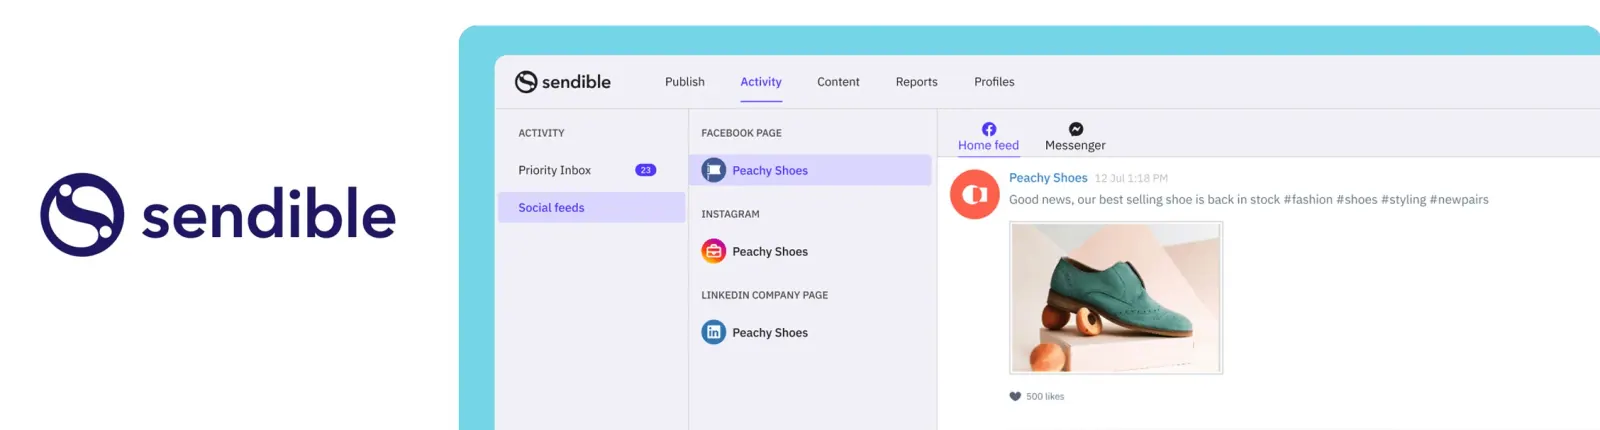The width and height of the screenshot is (1600, 430).
Task: Click the LinkedIn icon beside Peachy Shoes
Action: tap(714, 332)
